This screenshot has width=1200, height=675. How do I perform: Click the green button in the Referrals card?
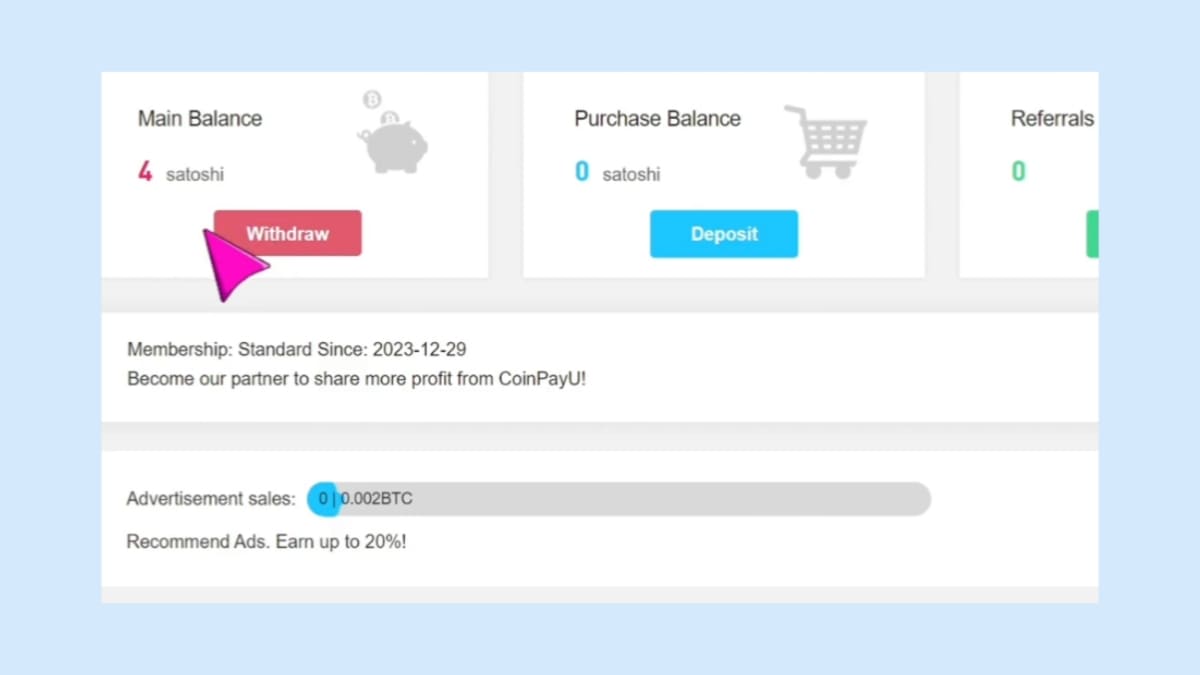point(1092,234)
